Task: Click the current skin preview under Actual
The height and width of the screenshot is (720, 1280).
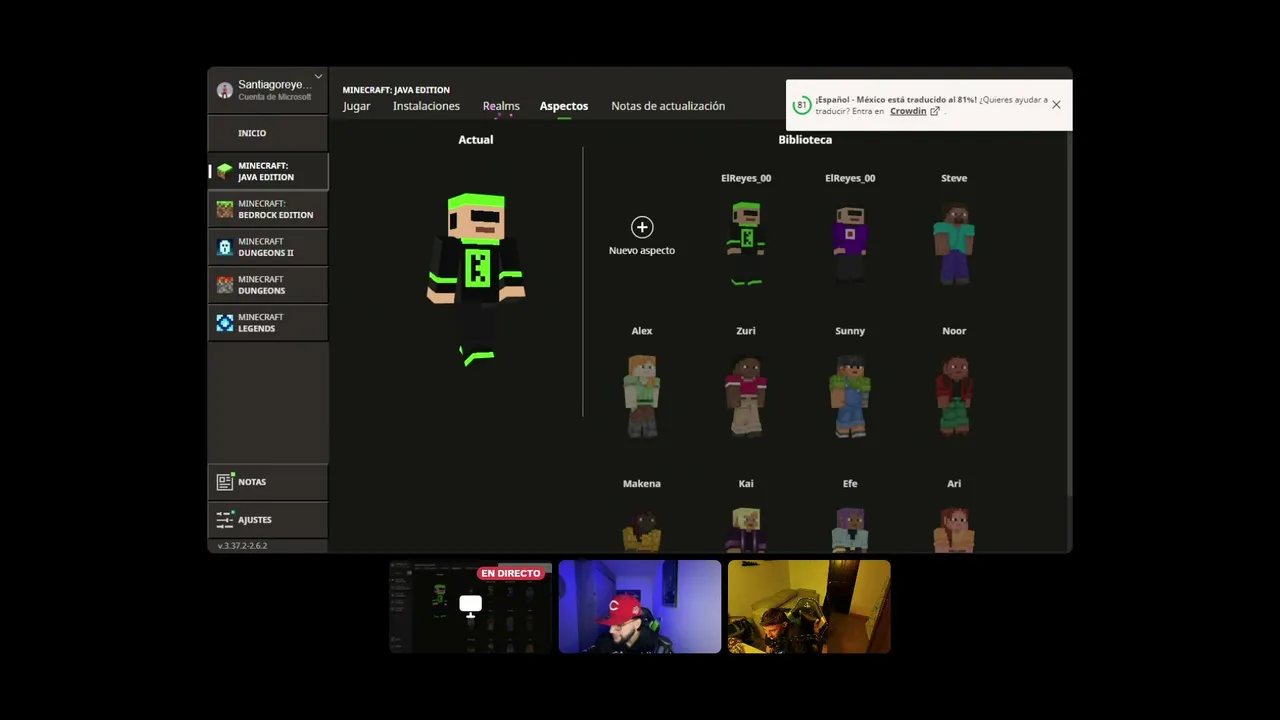Action: pos(476,279)
